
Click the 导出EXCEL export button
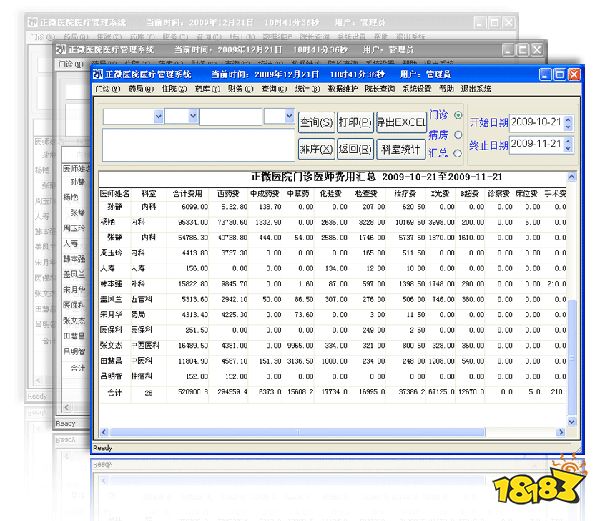[x=401, y=122]
